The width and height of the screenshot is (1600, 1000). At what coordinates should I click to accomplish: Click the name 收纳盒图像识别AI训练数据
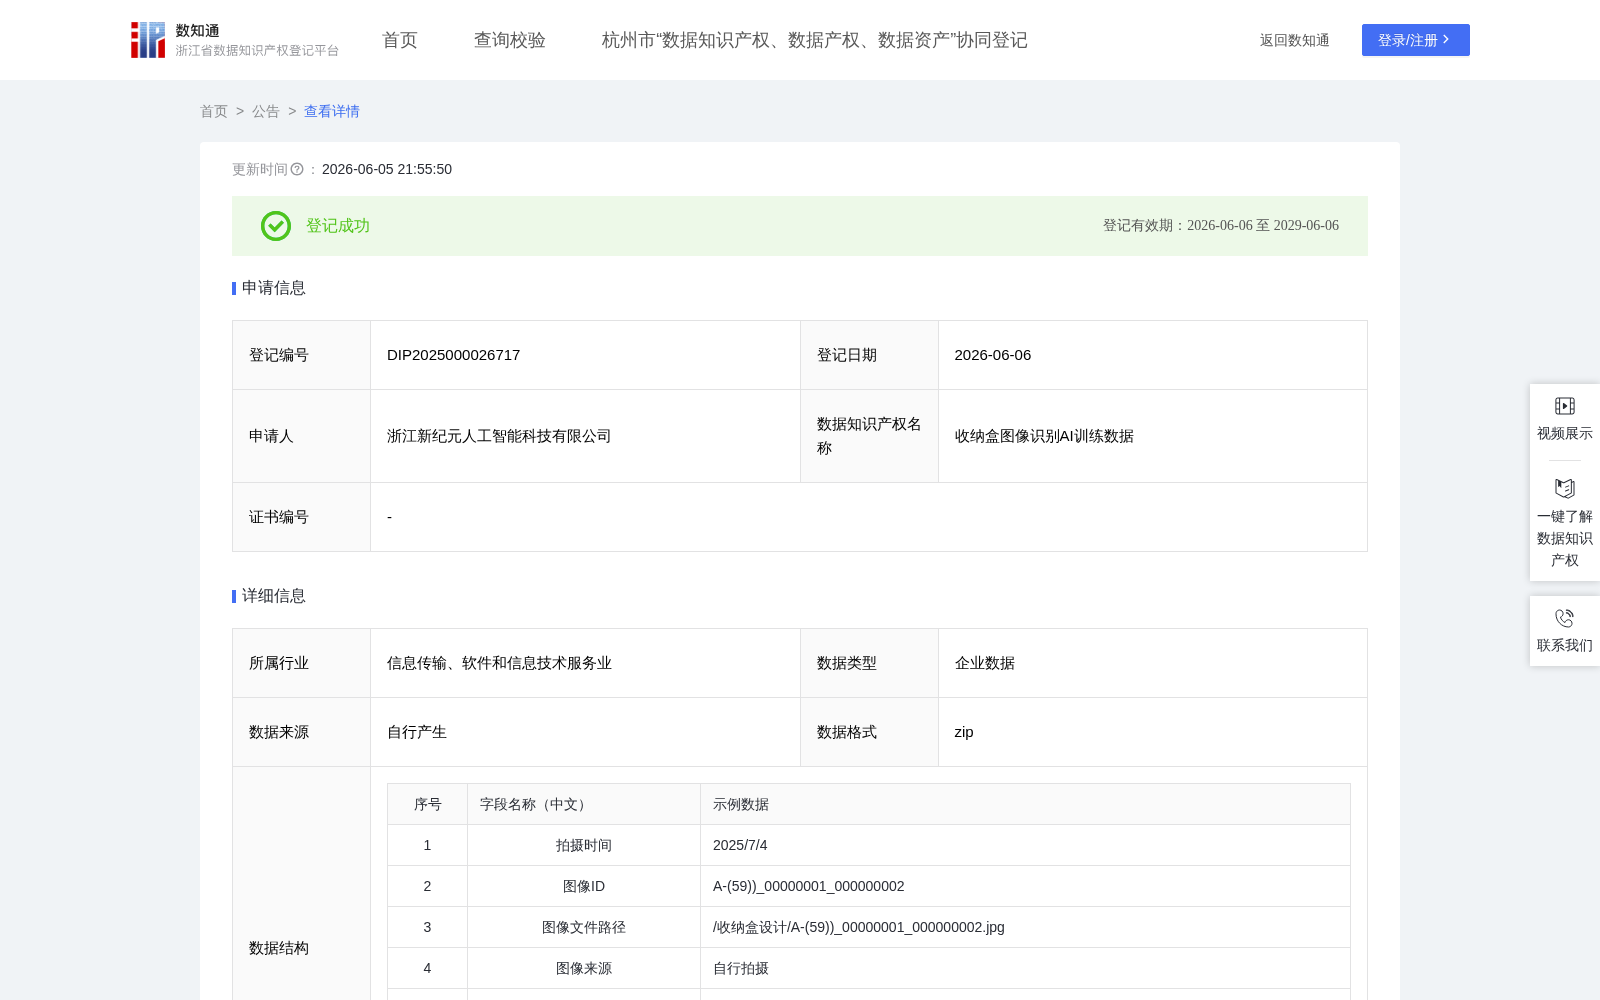pyautogui.click(x=1044, y=436)
